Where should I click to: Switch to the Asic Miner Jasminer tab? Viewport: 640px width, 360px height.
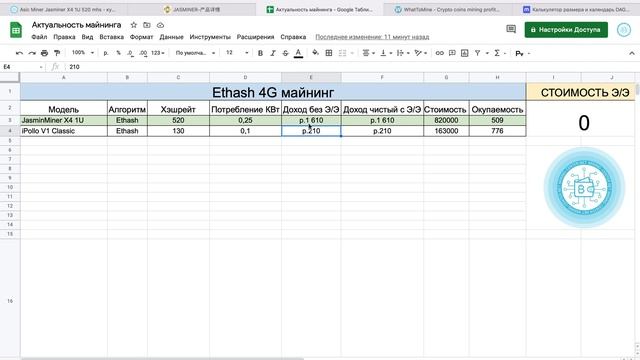coord(63,9)
